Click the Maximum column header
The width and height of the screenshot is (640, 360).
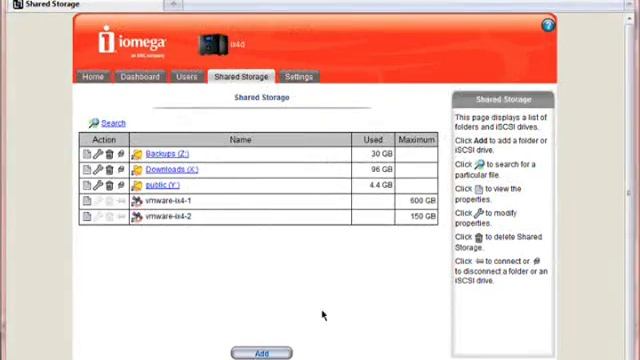click(416, 140)
